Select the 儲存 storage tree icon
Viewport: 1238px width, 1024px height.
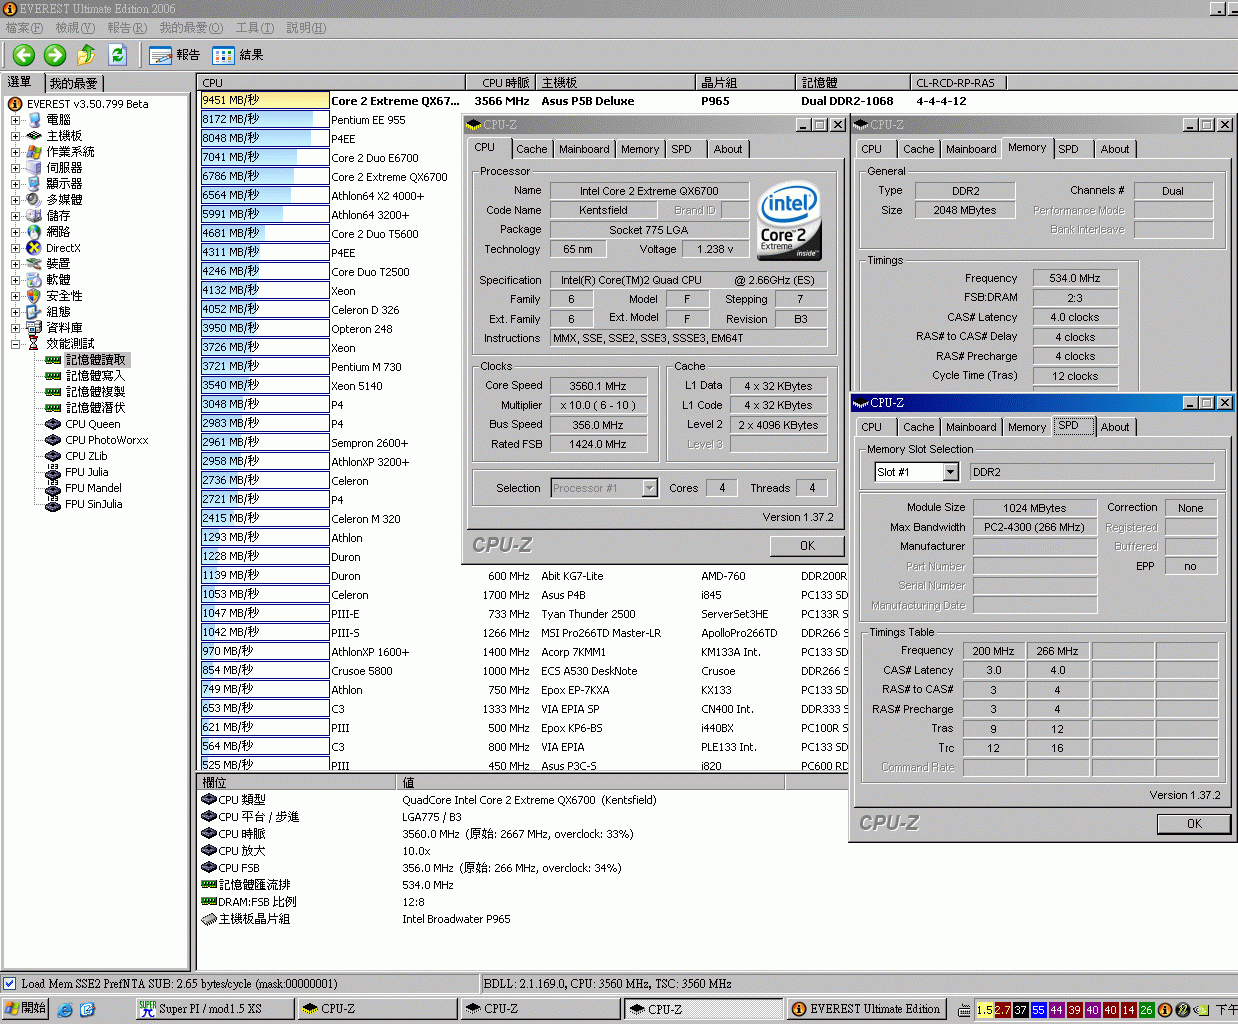[34, 216]
